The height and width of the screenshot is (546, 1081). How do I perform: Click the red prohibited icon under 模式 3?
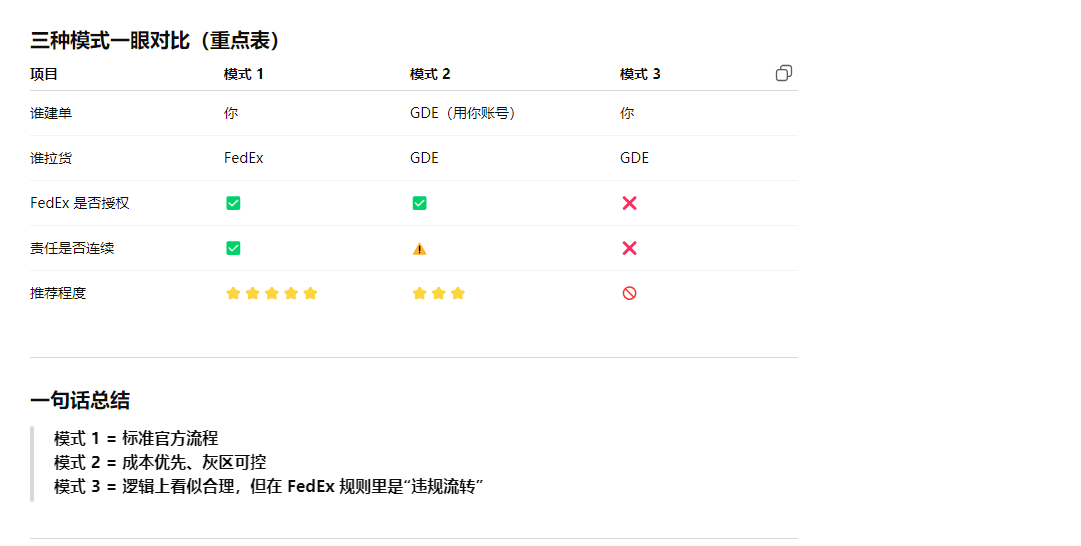point(629,293)
